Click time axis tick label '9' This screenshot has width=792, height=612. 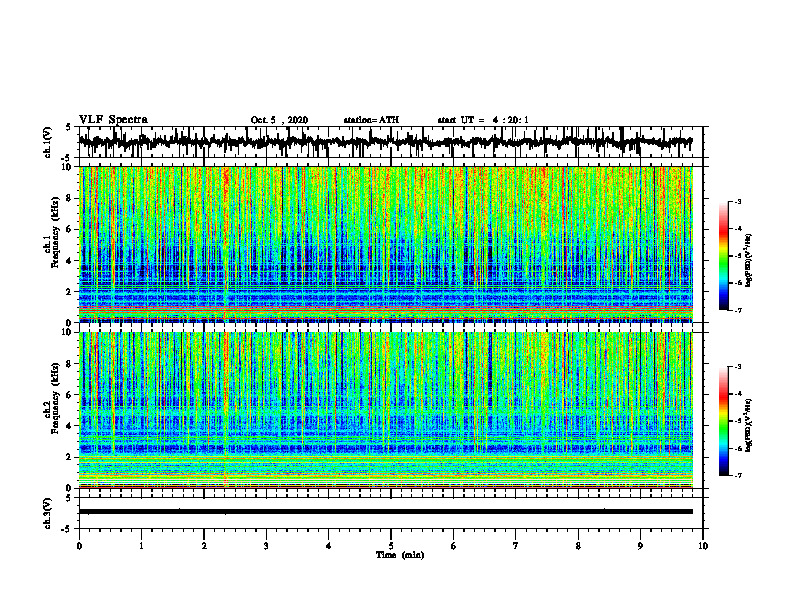pos(640,546)
